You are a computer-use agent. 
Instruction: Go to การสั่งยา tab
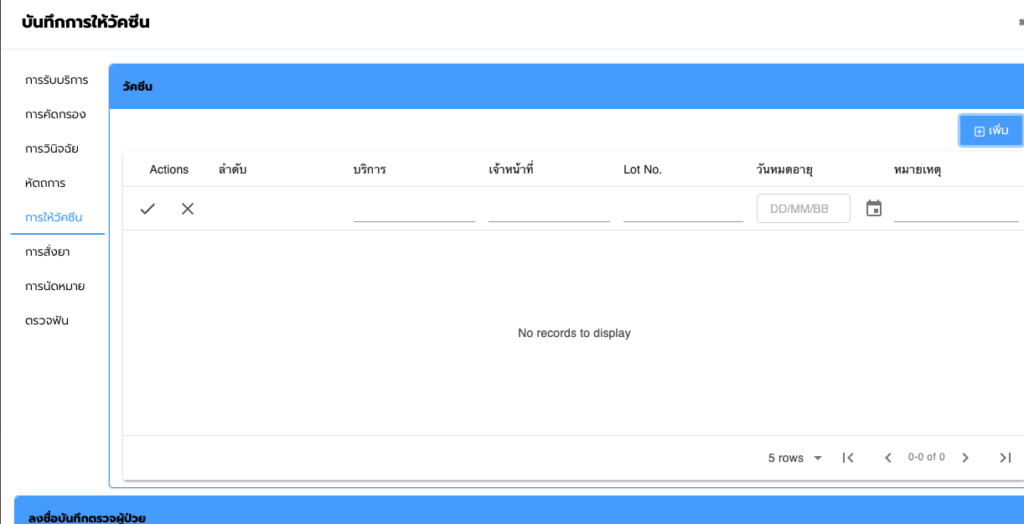[47, 252]
